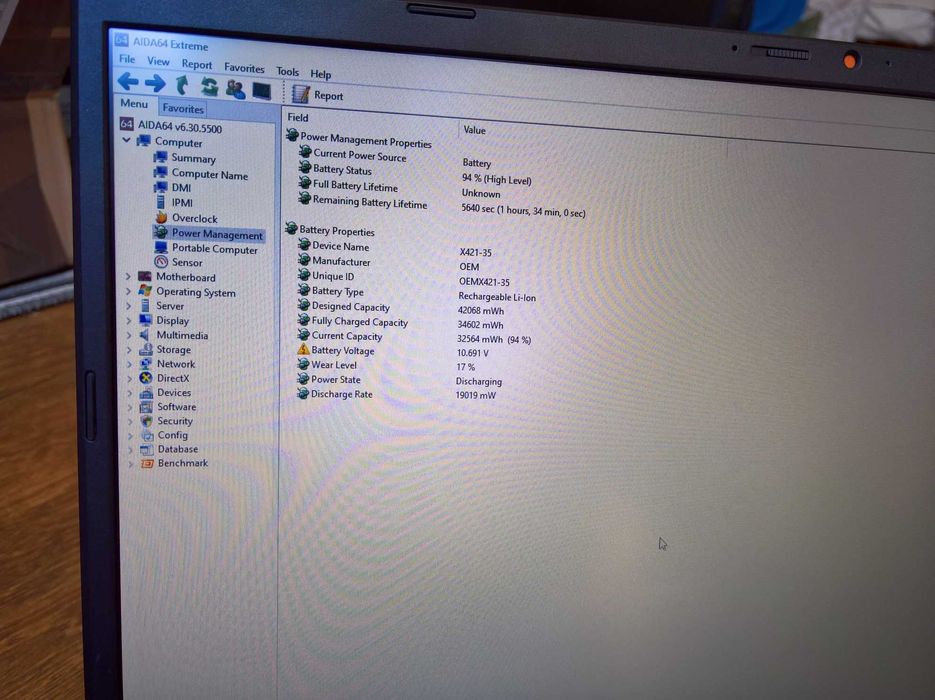Click the Database tree icon
This screenshot has width=935, height=700.
(147, 449)
